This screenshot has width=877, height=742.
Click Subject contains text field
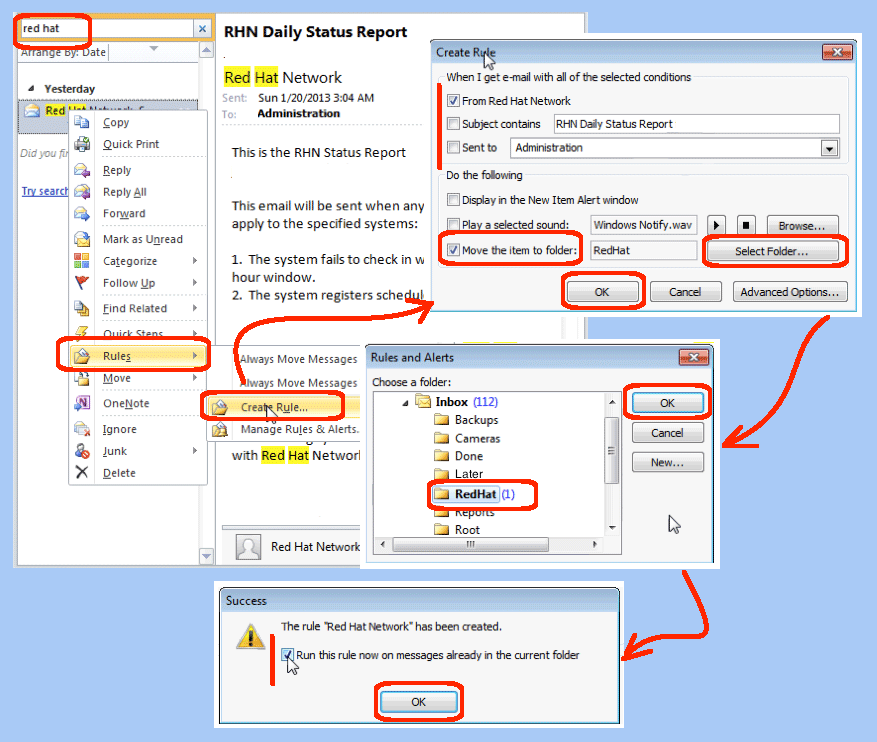(x=696, y=124)
